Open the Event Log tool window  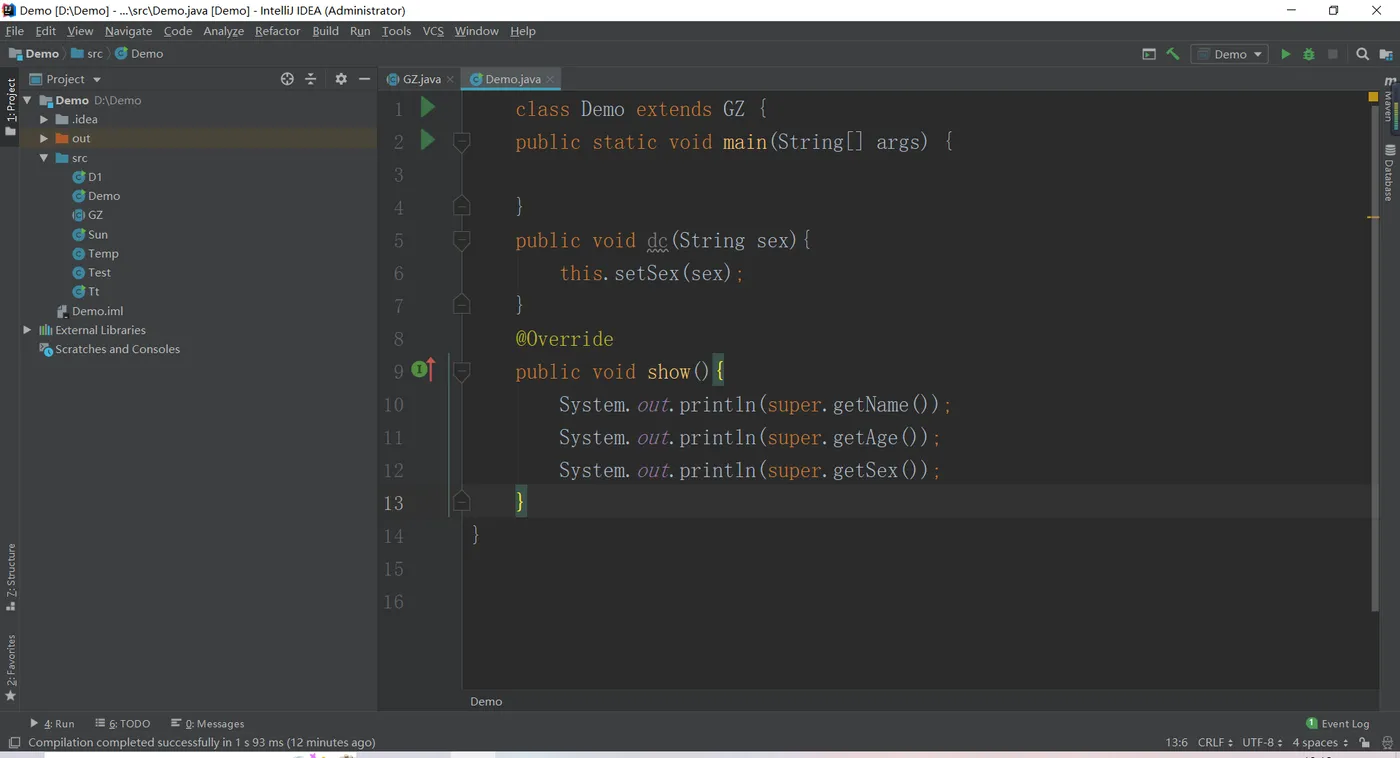pos(1337,723)
